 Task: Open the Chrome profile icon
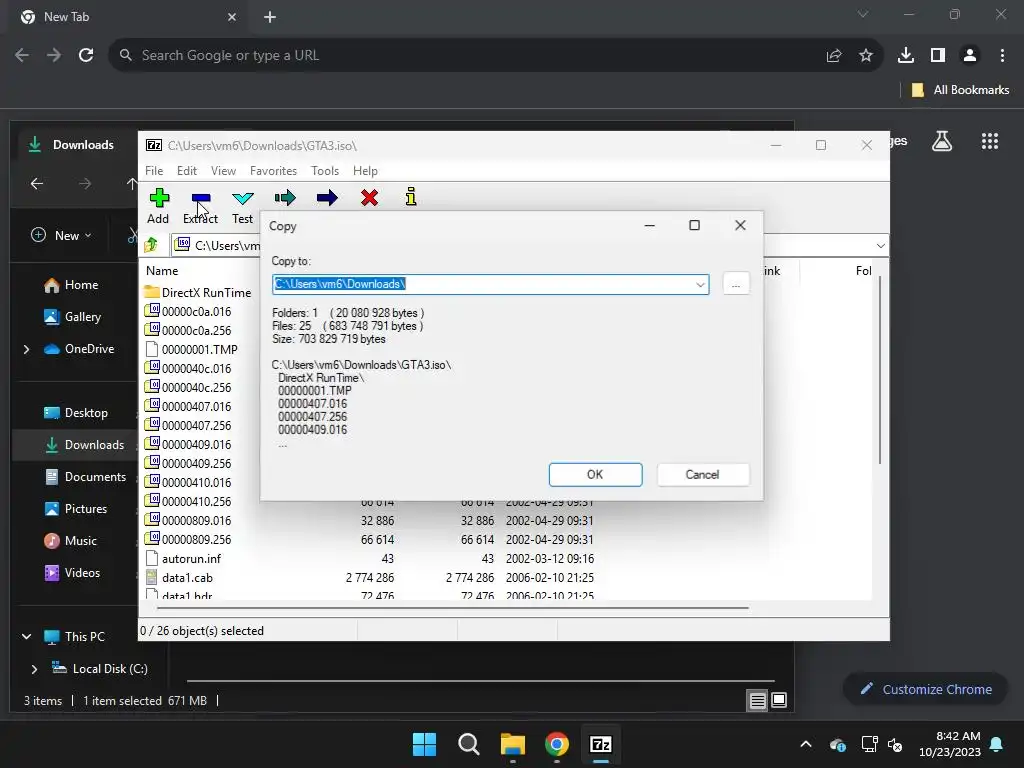pos(970,56)
